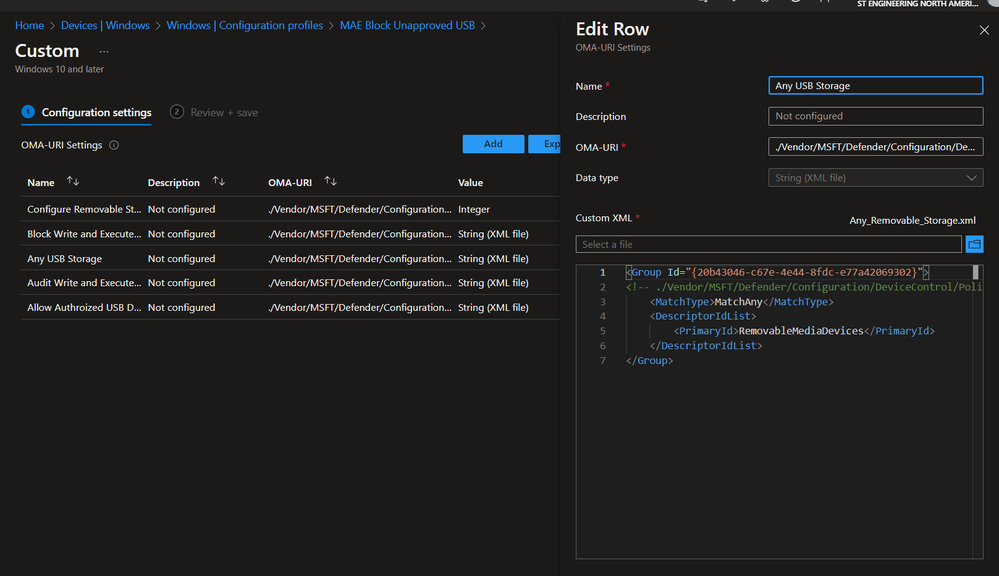Click the ST ENGINEERING NORTH AMERI... tenant label
The height and width of the screenshot is (576, 999).
917,4
